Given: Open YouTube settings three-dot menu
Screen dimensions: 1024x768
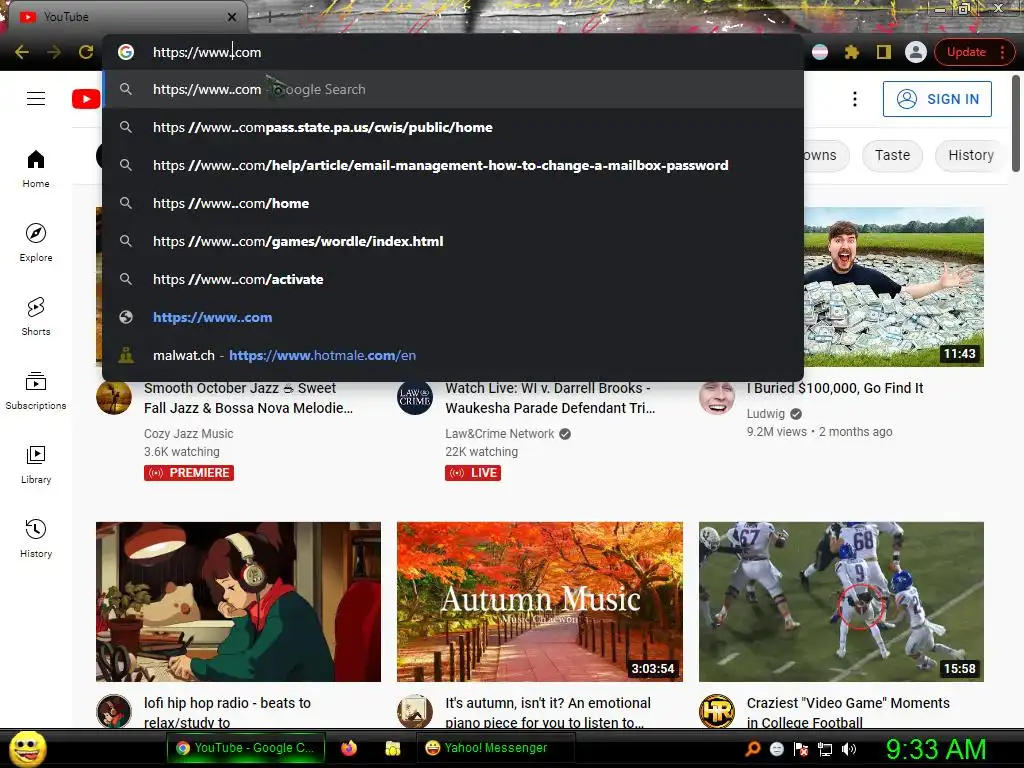Looking at the screenshot, I should click(x=854, y=99).
